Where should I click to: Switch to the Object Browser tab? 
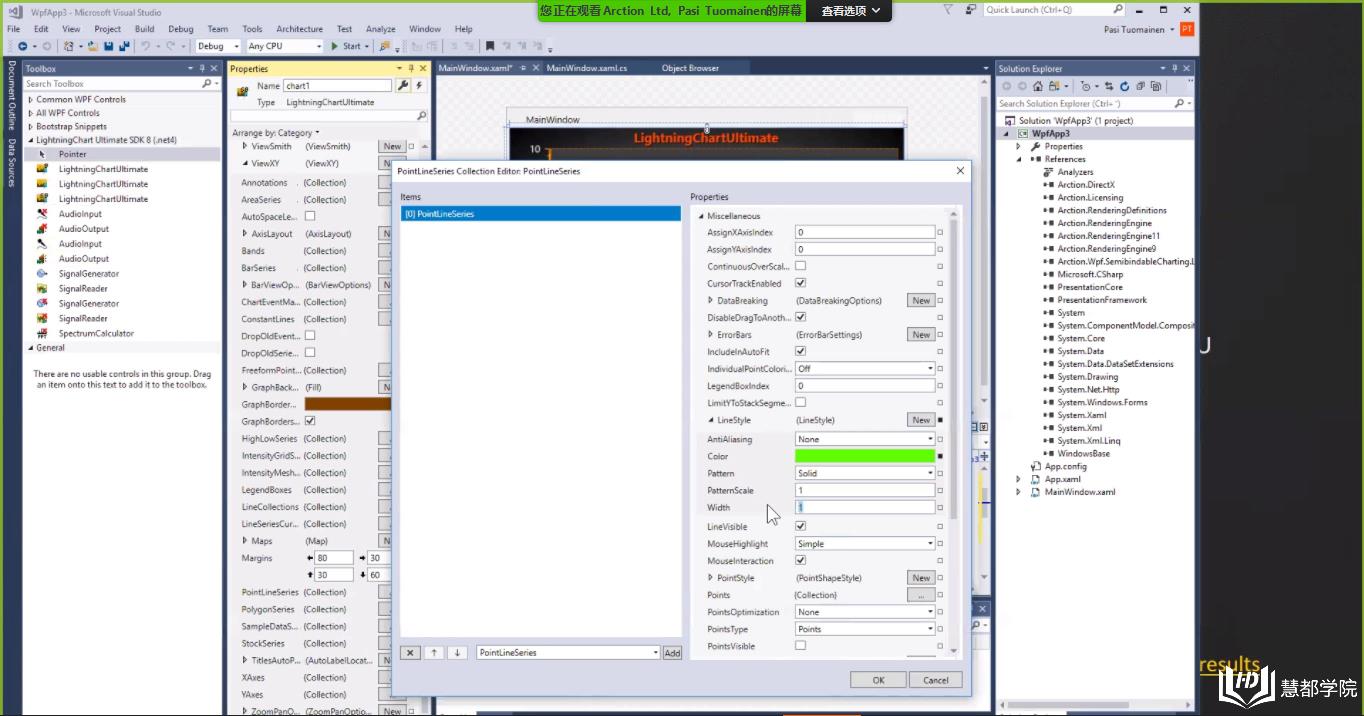pos(690,68)
